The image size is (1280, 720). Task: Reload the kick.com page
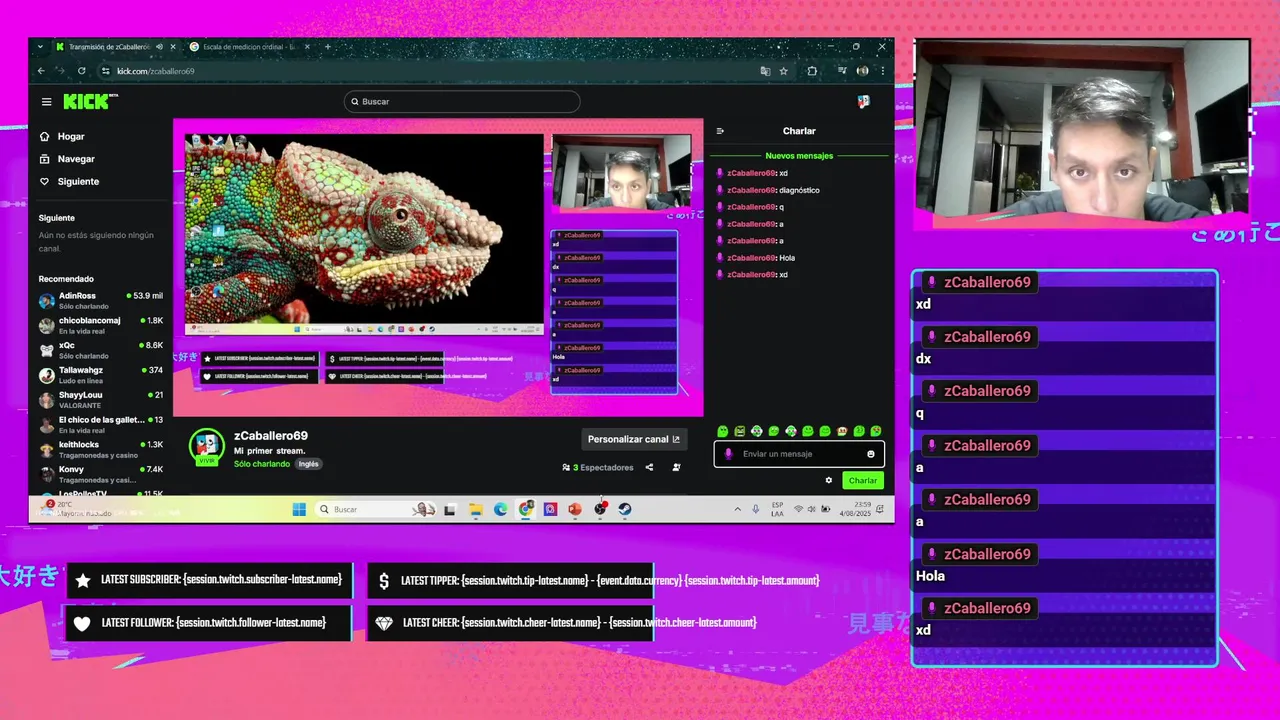(x=81, y=71)
